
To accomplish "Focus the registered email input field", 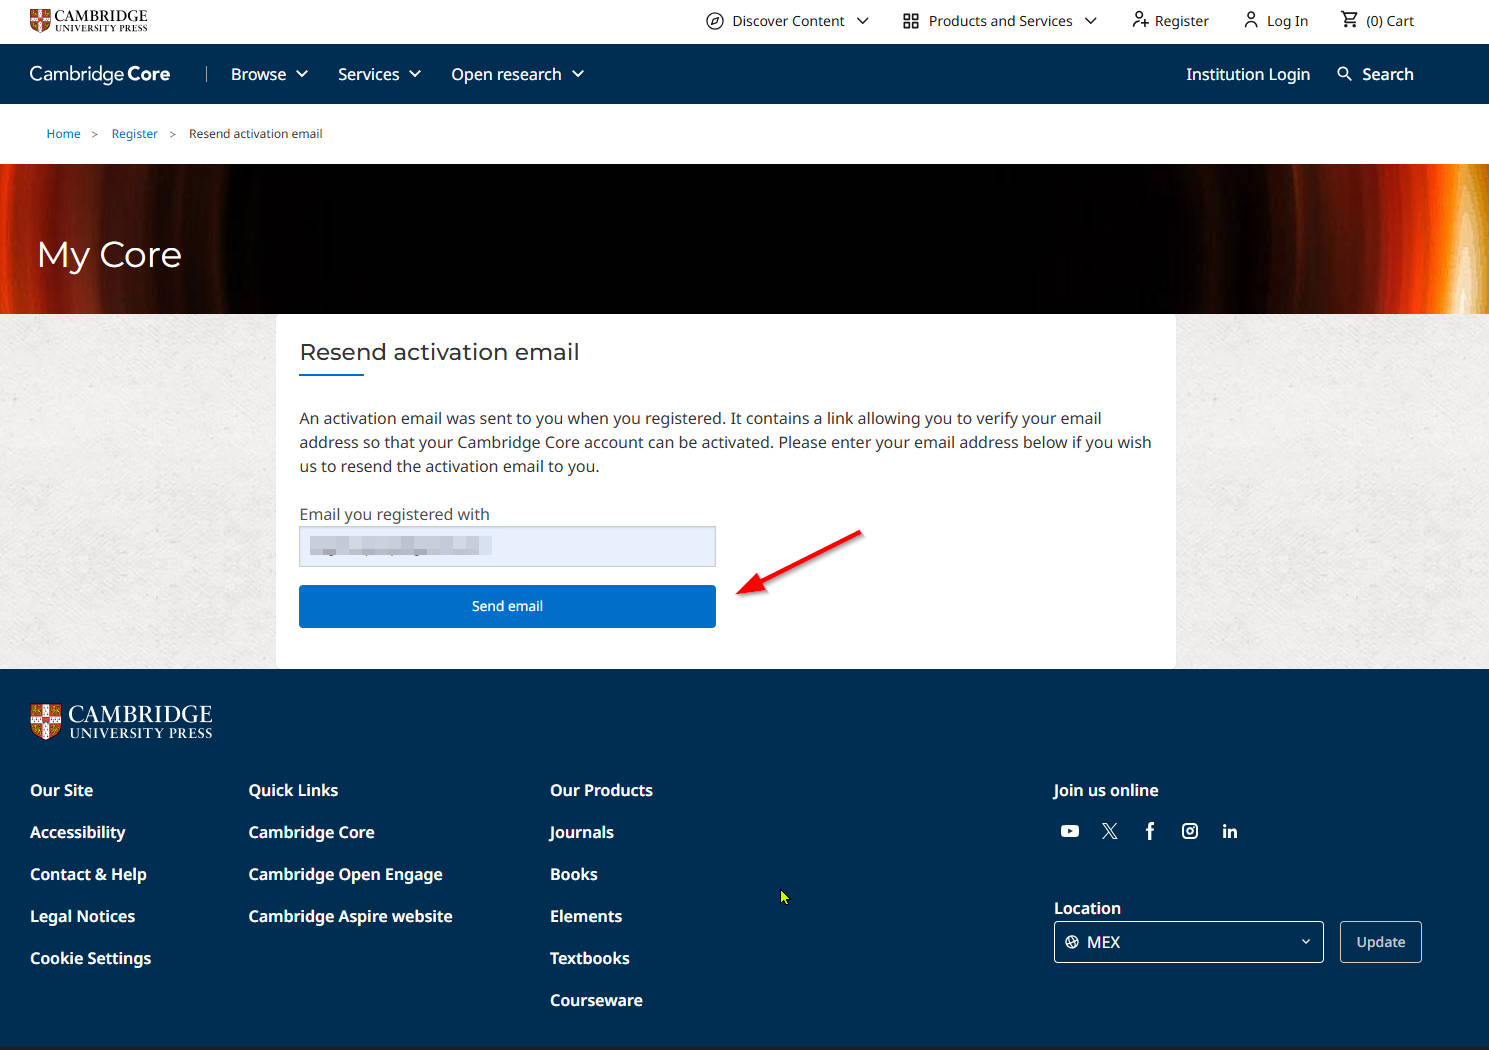I will click(x=507, y=546).
